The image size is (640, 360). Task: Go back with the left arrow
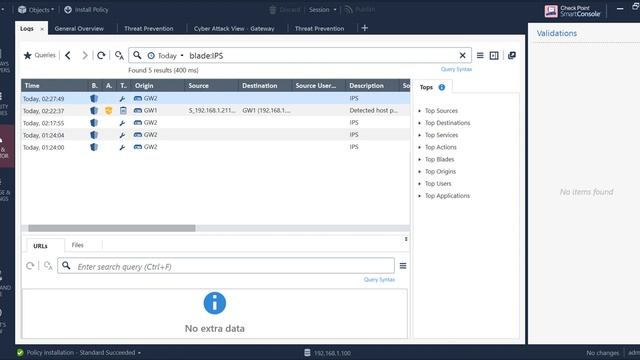(x=68, y=55)
